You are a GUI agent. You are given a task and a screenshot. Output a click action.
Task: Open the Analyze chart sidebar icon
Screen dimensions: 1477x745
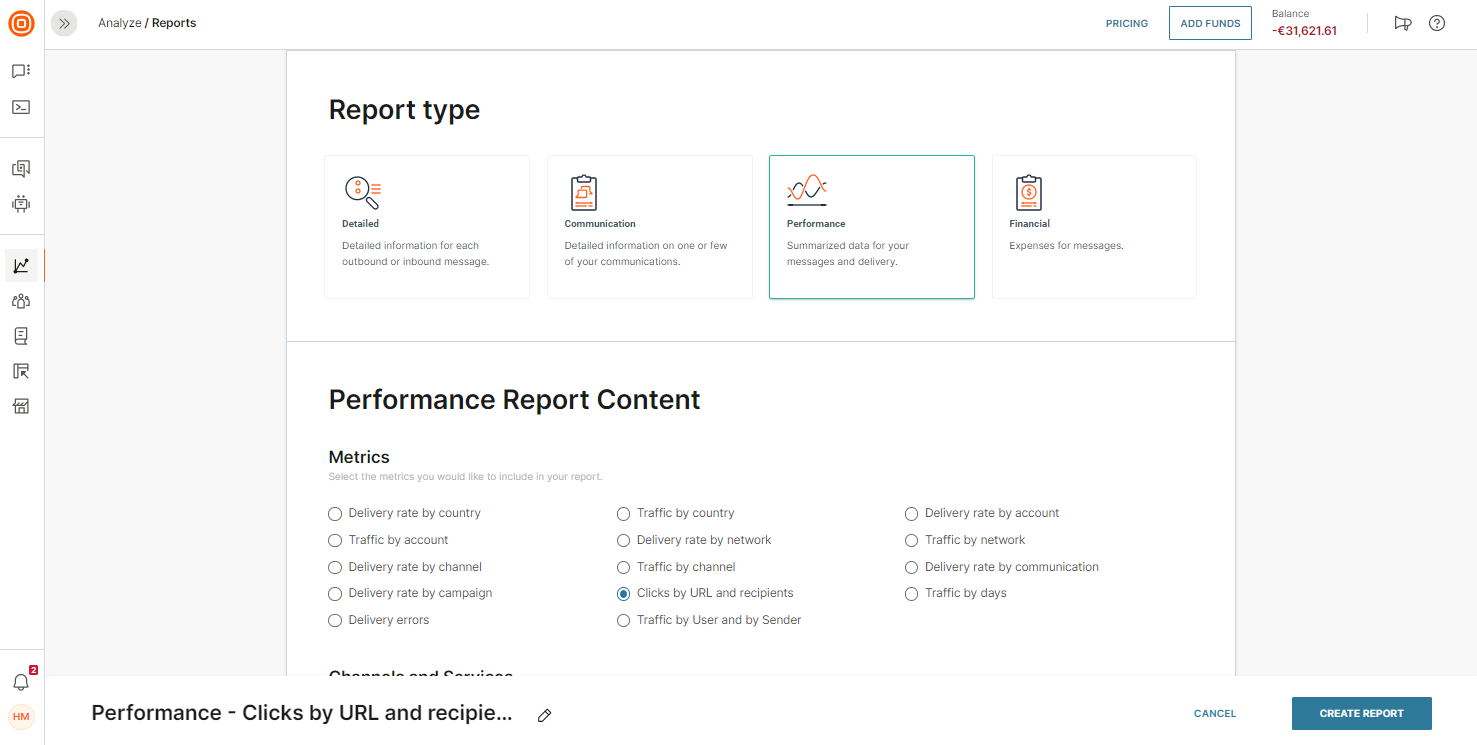(21, 266)
